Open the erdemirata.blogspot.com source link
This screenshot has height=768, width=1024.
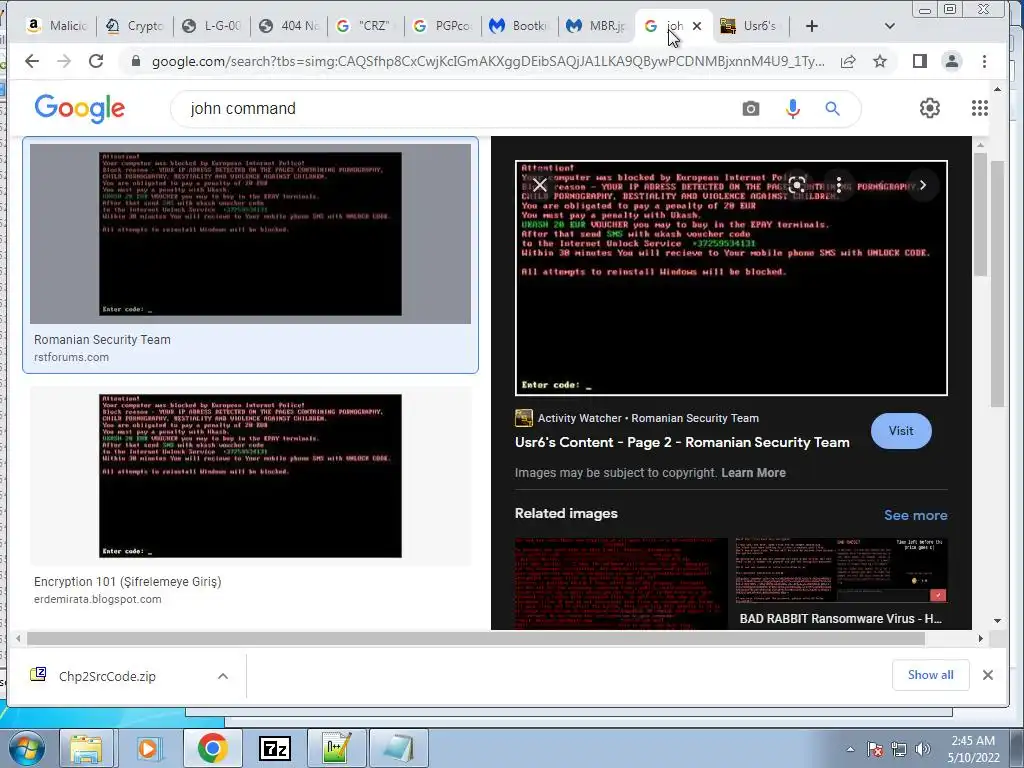97,599
